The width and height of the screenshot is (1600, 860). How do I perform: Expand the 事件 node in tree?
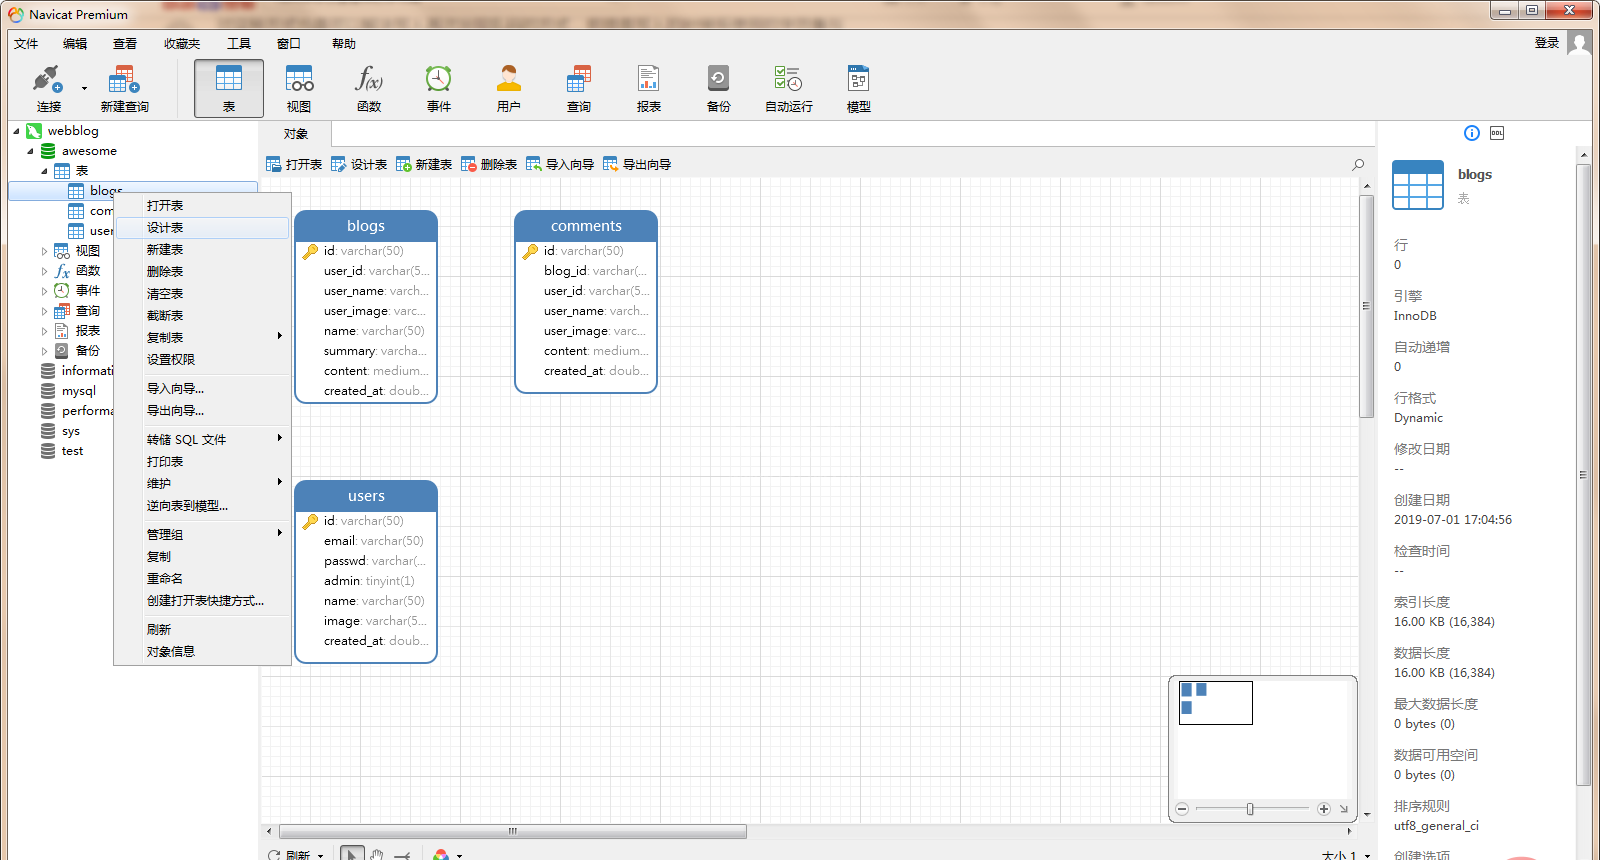[x=44, y=291]
